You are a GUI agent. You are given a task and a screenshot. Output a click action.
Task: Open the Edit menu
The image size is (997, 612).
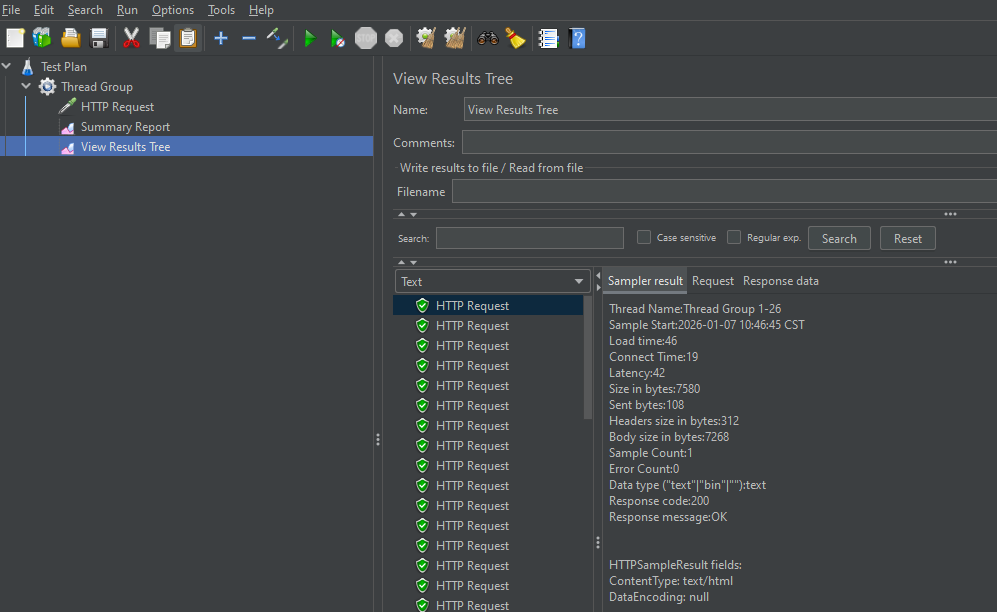(x=43, y=10)
